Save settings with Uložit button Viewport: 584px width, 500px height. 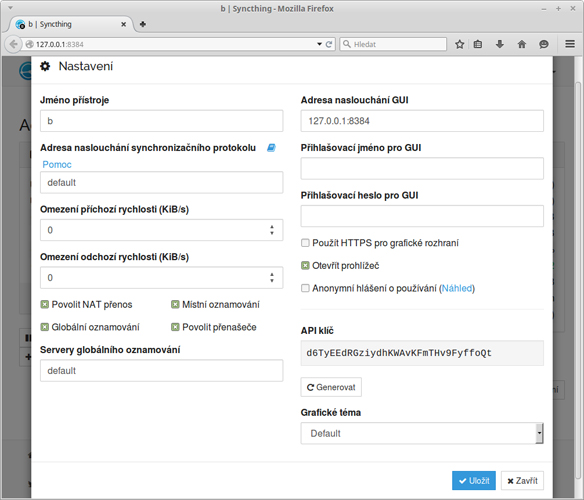(474, 481)
